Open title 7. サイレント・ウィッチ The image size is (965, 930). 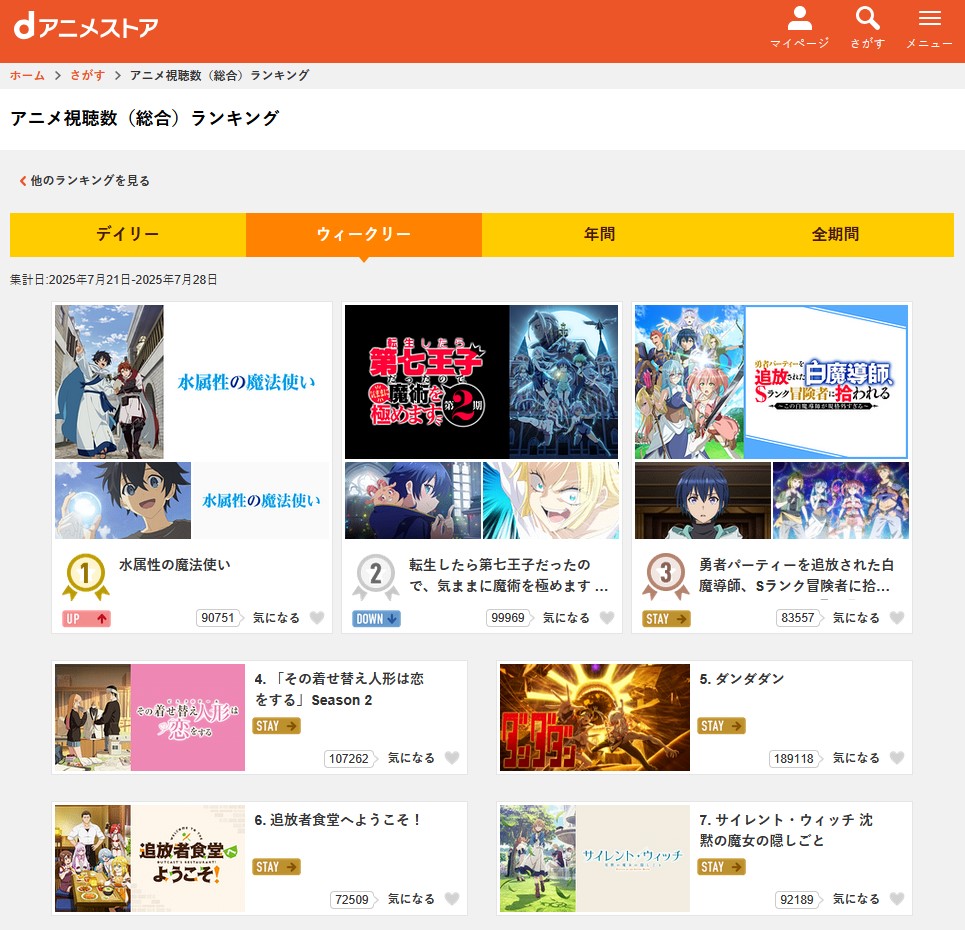coord(786,830)
